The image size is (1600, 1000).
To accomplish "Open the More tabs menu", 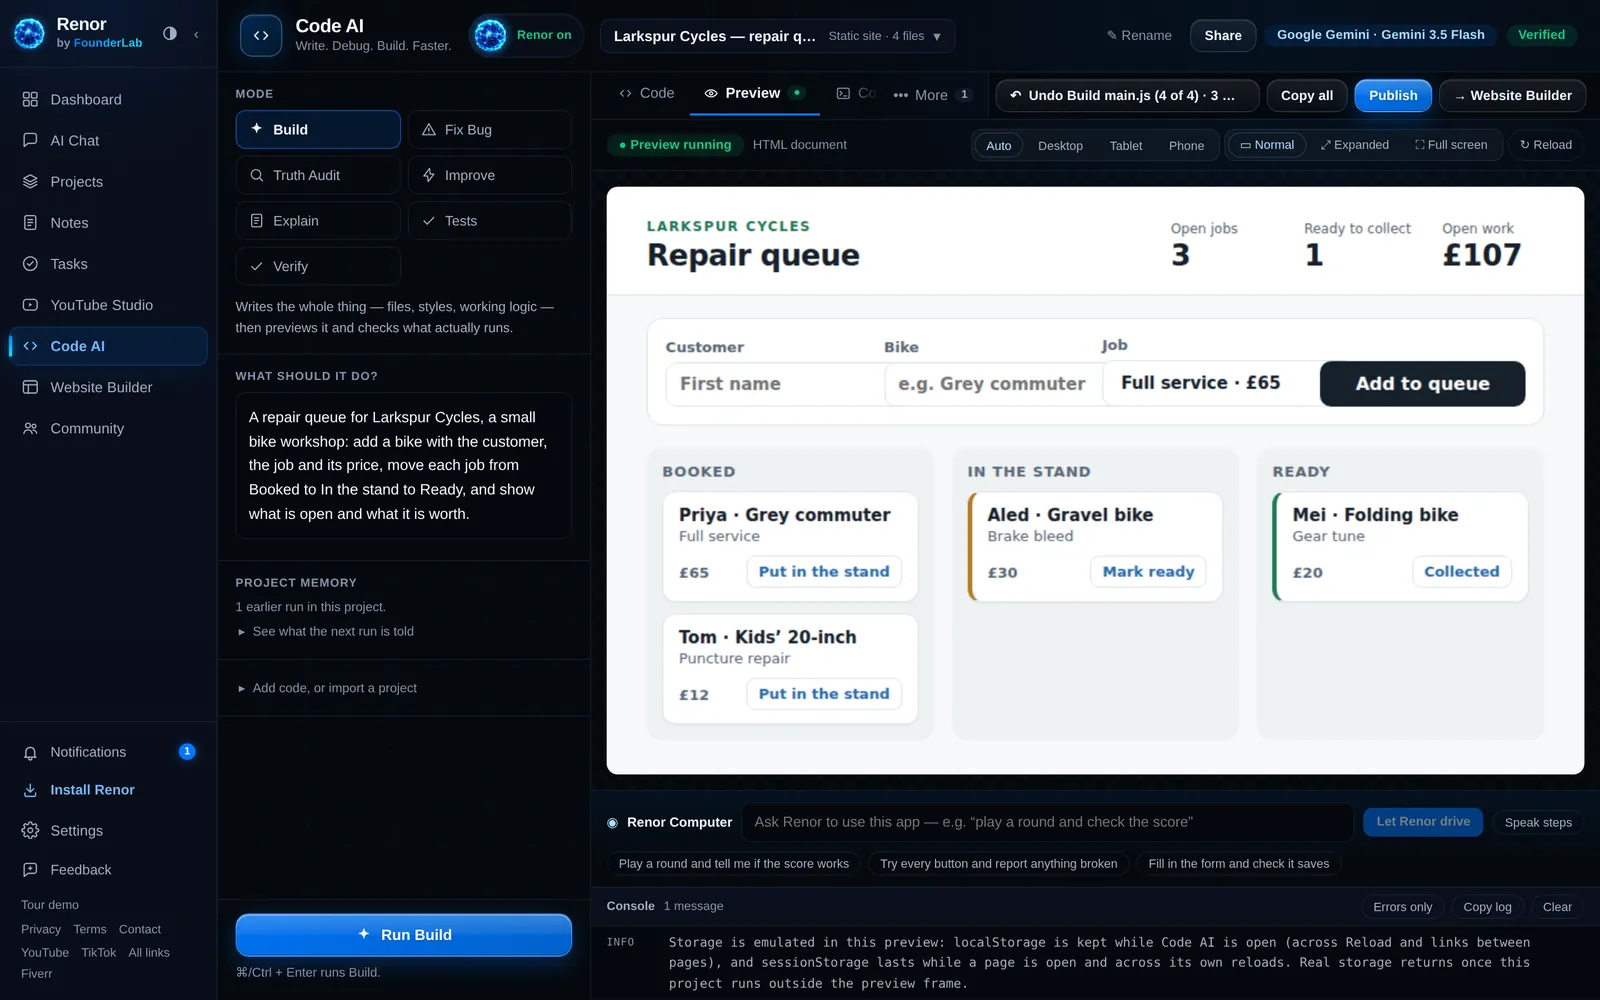I will click(932, 95).
